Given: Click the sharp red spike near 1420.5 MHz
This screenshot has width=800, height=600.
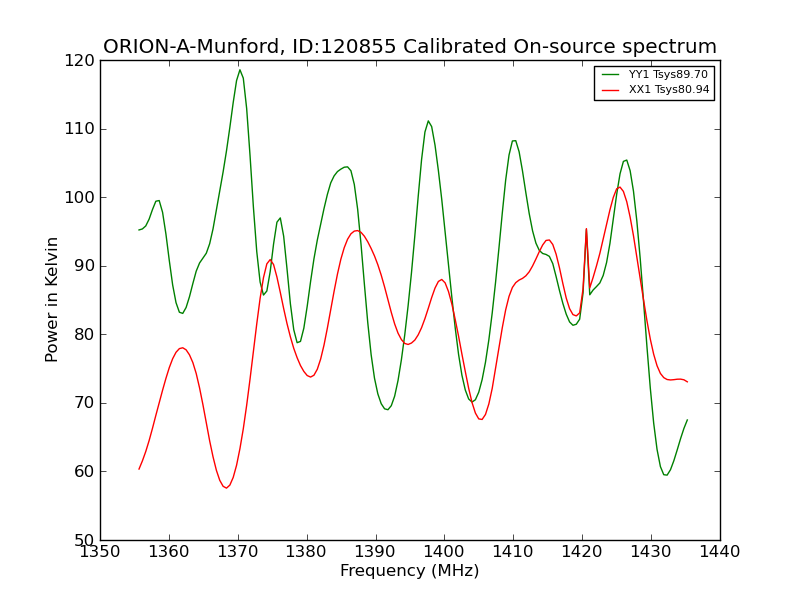Looking at the screenshot, I should [x=586, y=229].
